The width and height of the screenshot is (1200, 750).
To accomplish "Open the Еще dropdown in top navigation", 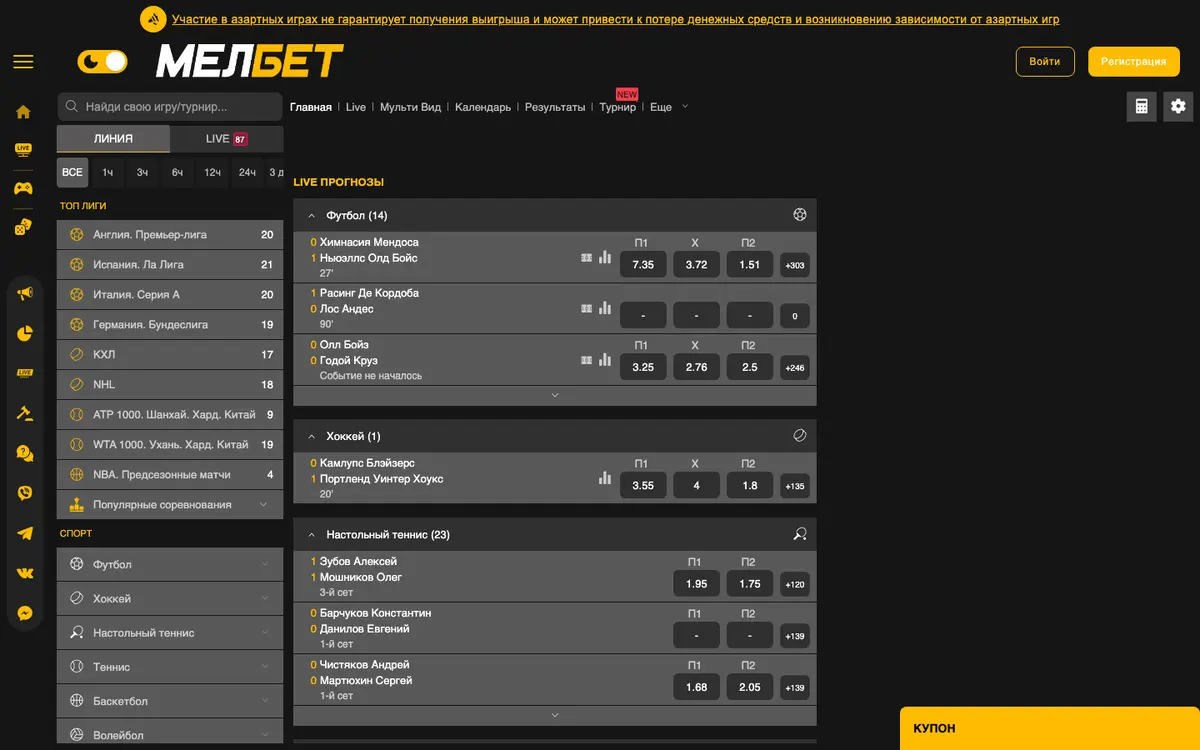I will click(x=669, y=107).
